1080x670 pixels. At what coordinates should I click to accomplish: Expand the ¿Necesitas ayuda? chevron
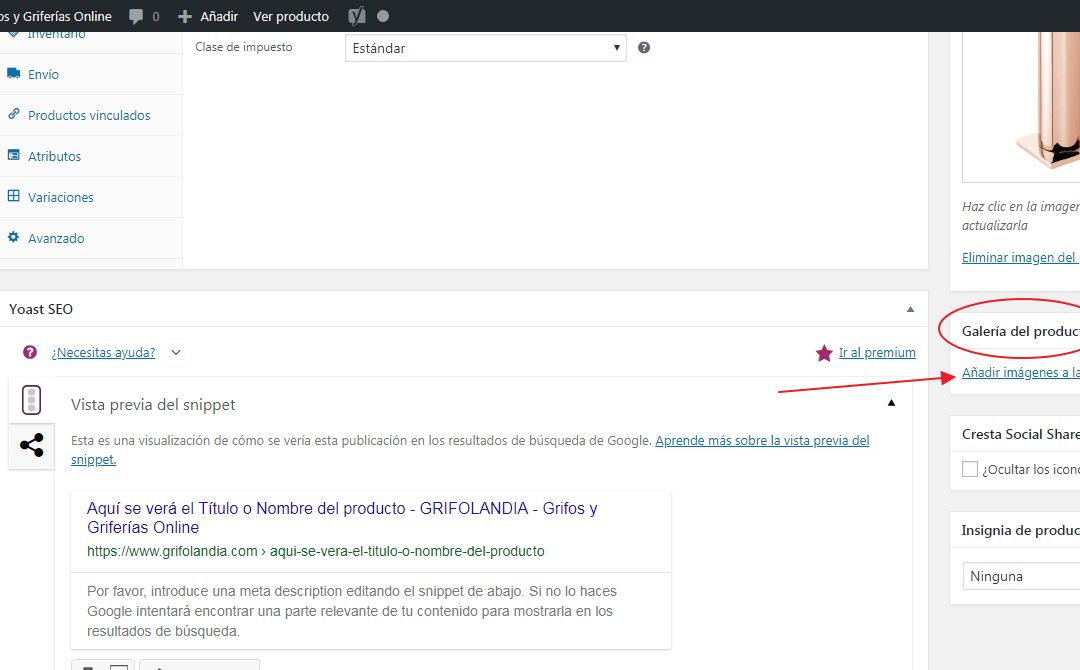coord(176,353)
